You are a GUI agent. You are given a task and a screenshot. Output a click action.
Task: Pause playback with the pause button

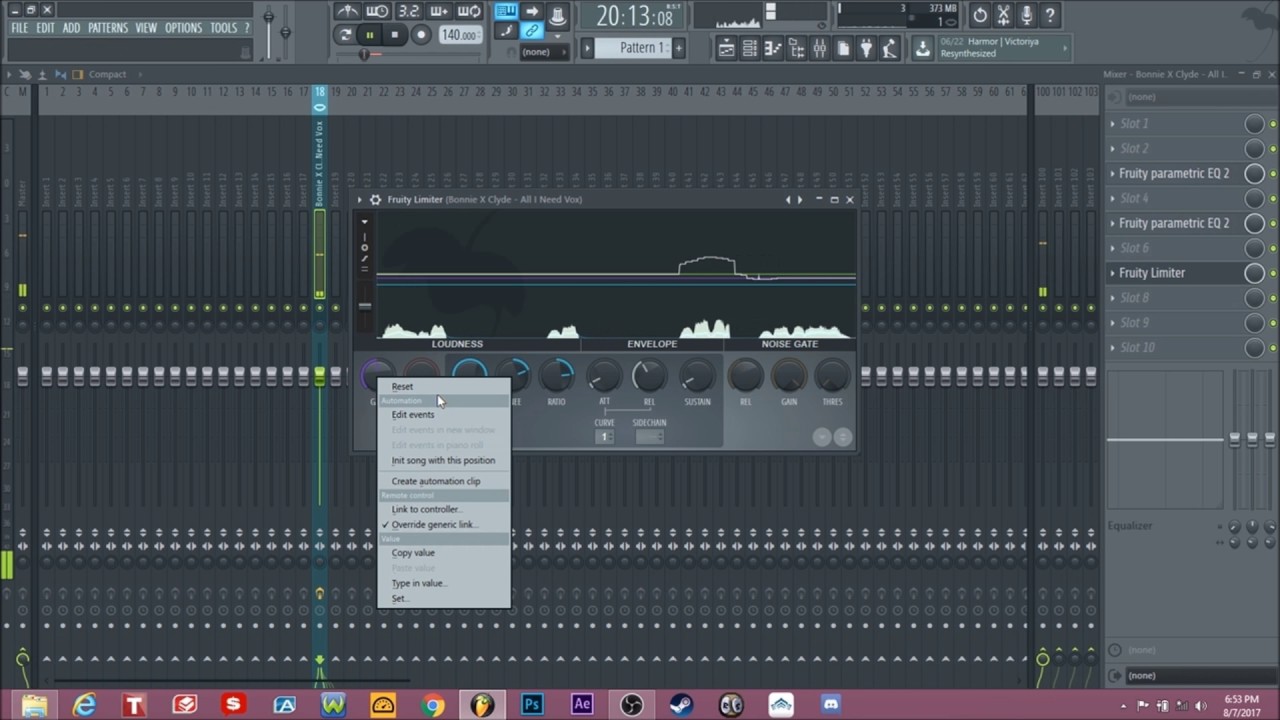click(369, 35)
